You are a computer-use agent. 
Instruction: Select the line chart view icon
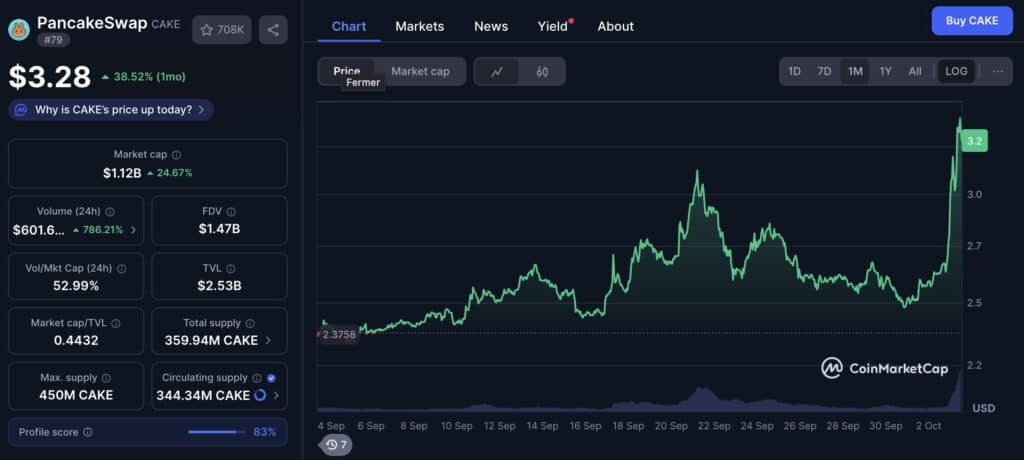click(497, 72)
